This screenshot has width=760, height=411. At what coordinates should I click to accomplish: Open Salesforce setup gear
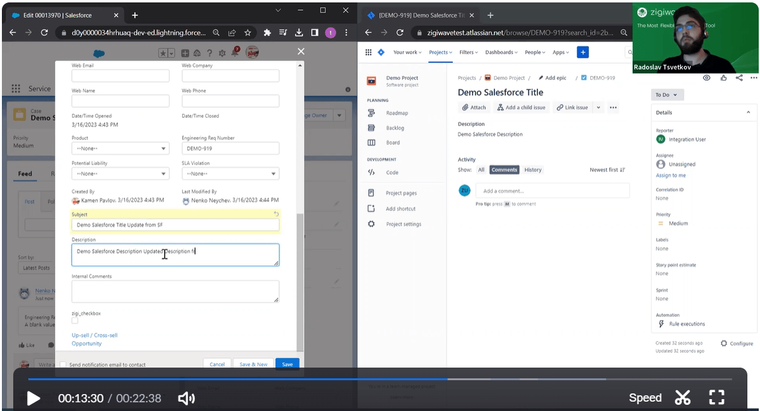pyautogui.click(x=222, y=53)
